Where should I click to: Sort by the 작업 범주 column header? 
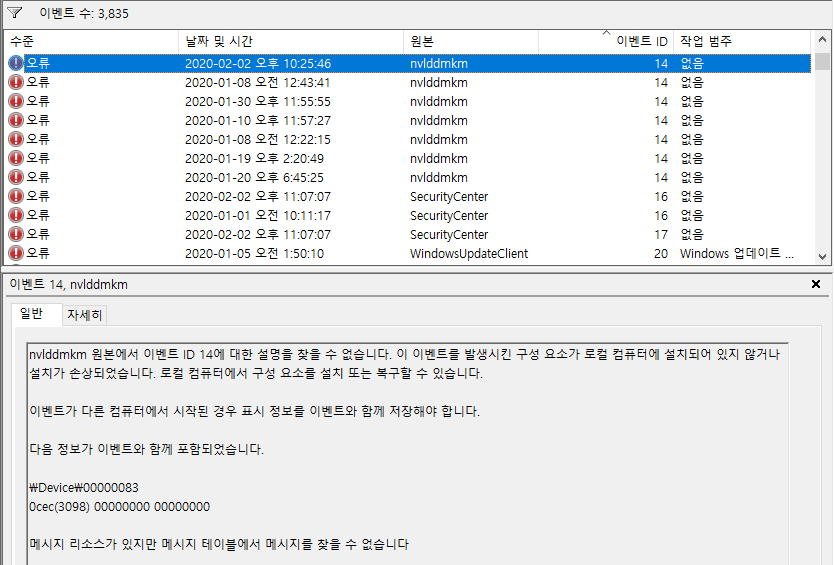[x=743, y=41]
